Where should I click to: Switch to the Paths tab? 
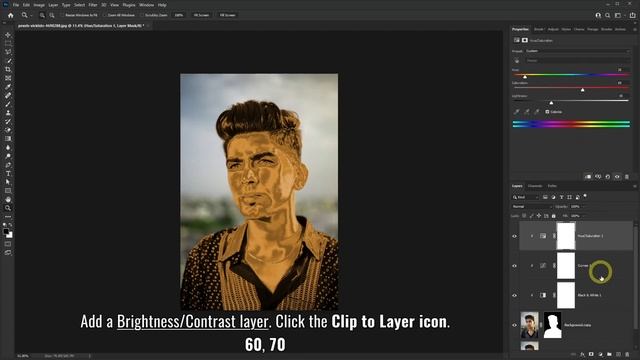point(552,186)
